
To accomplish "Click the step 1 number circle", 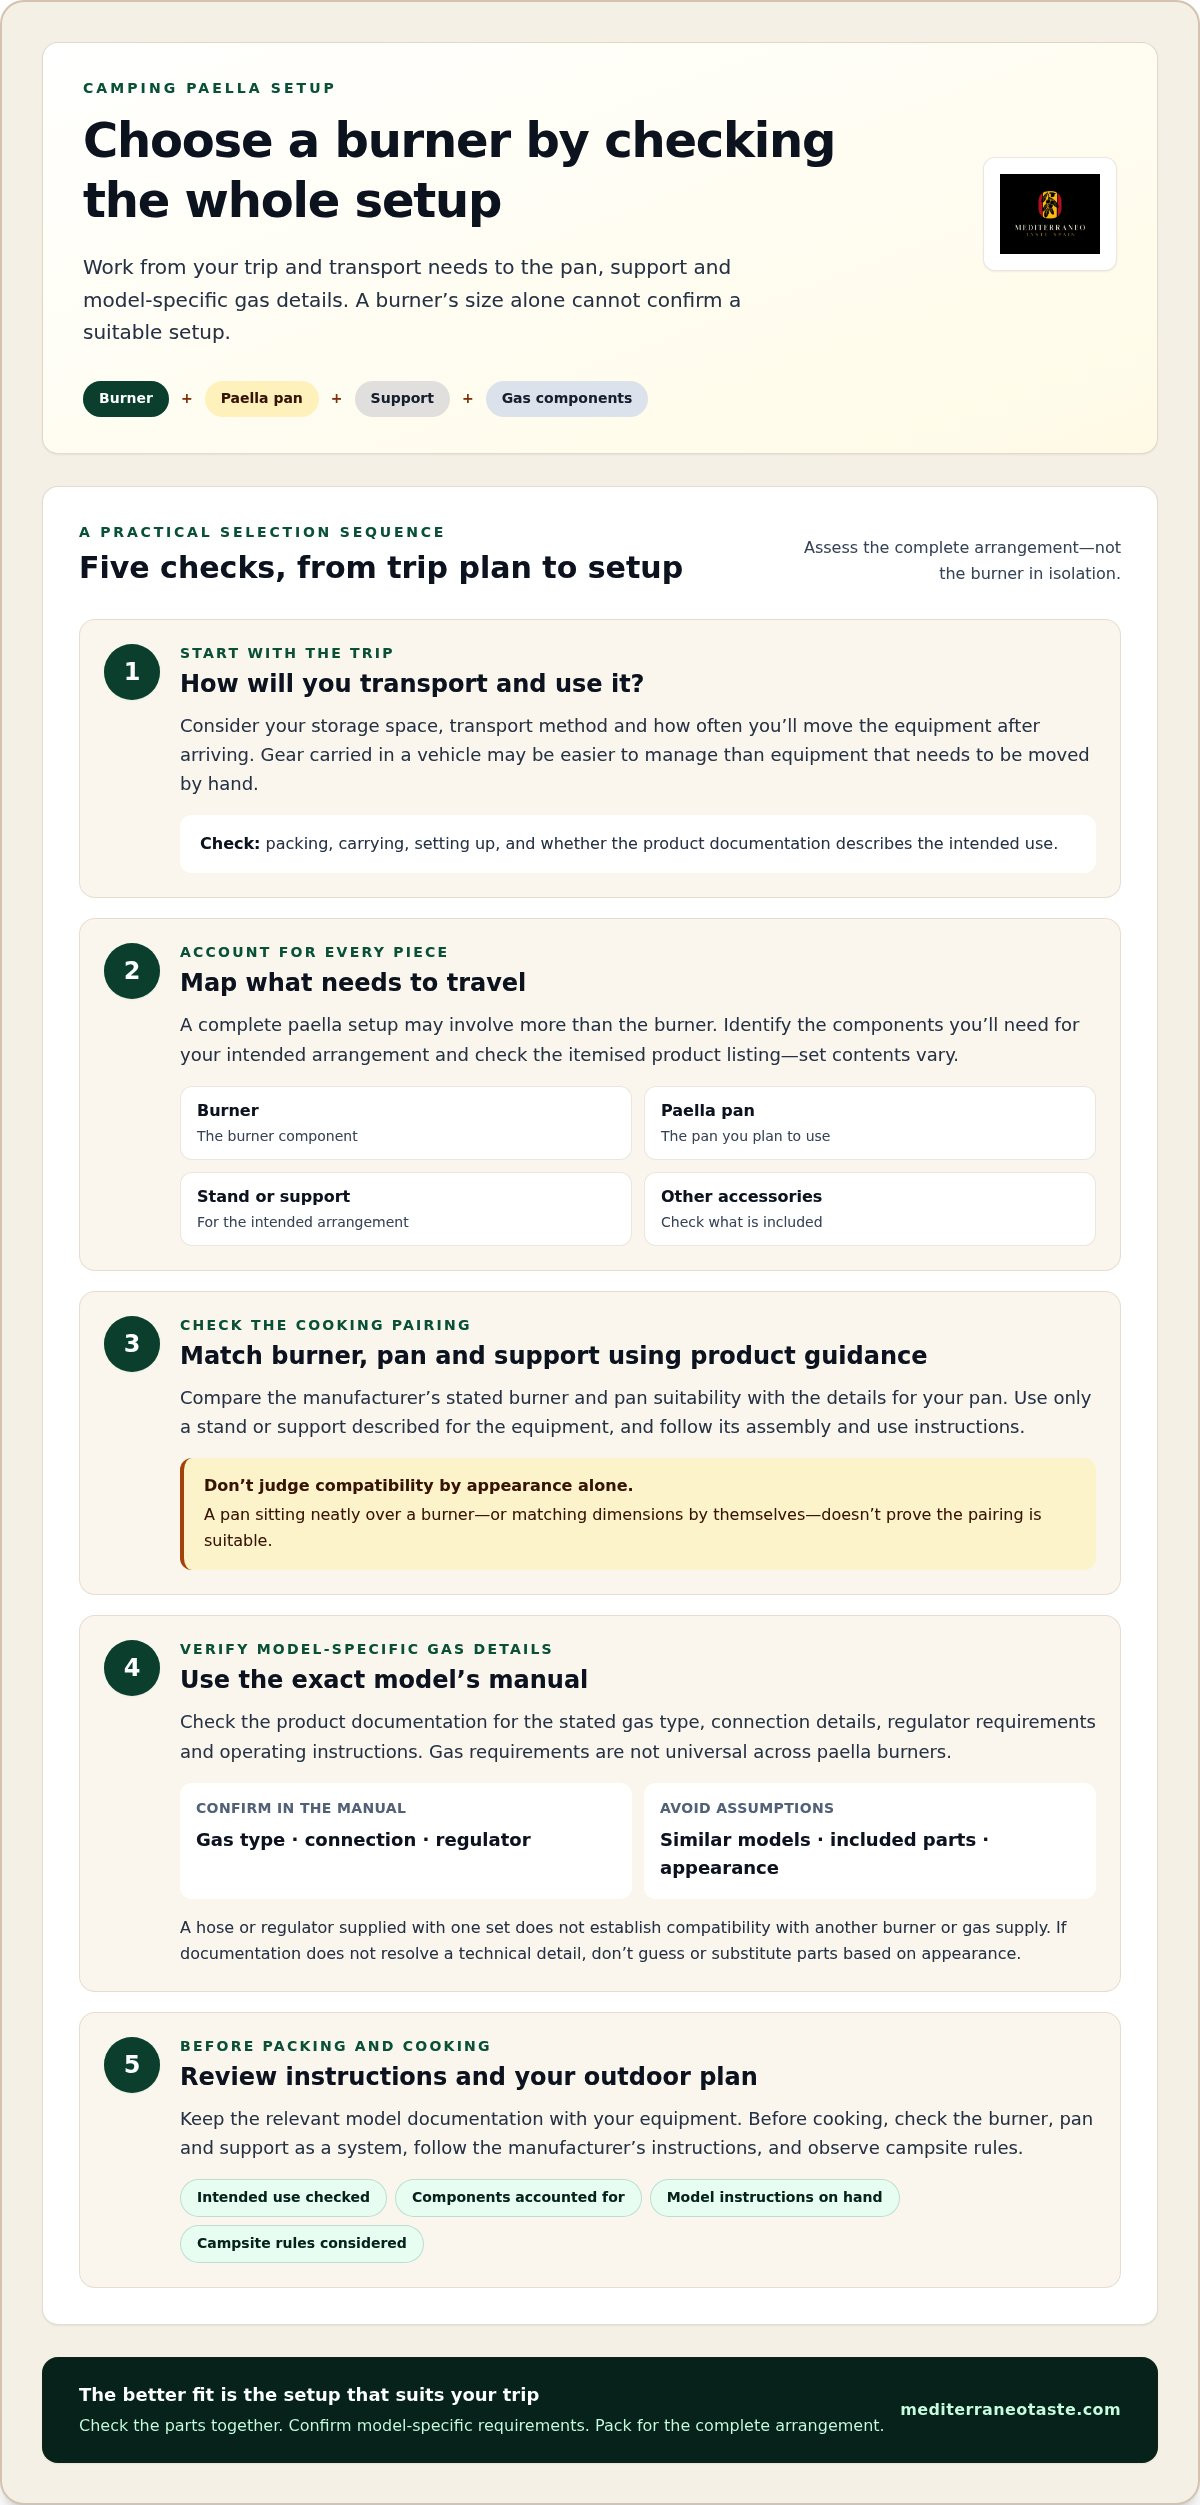I will point(132,672).
